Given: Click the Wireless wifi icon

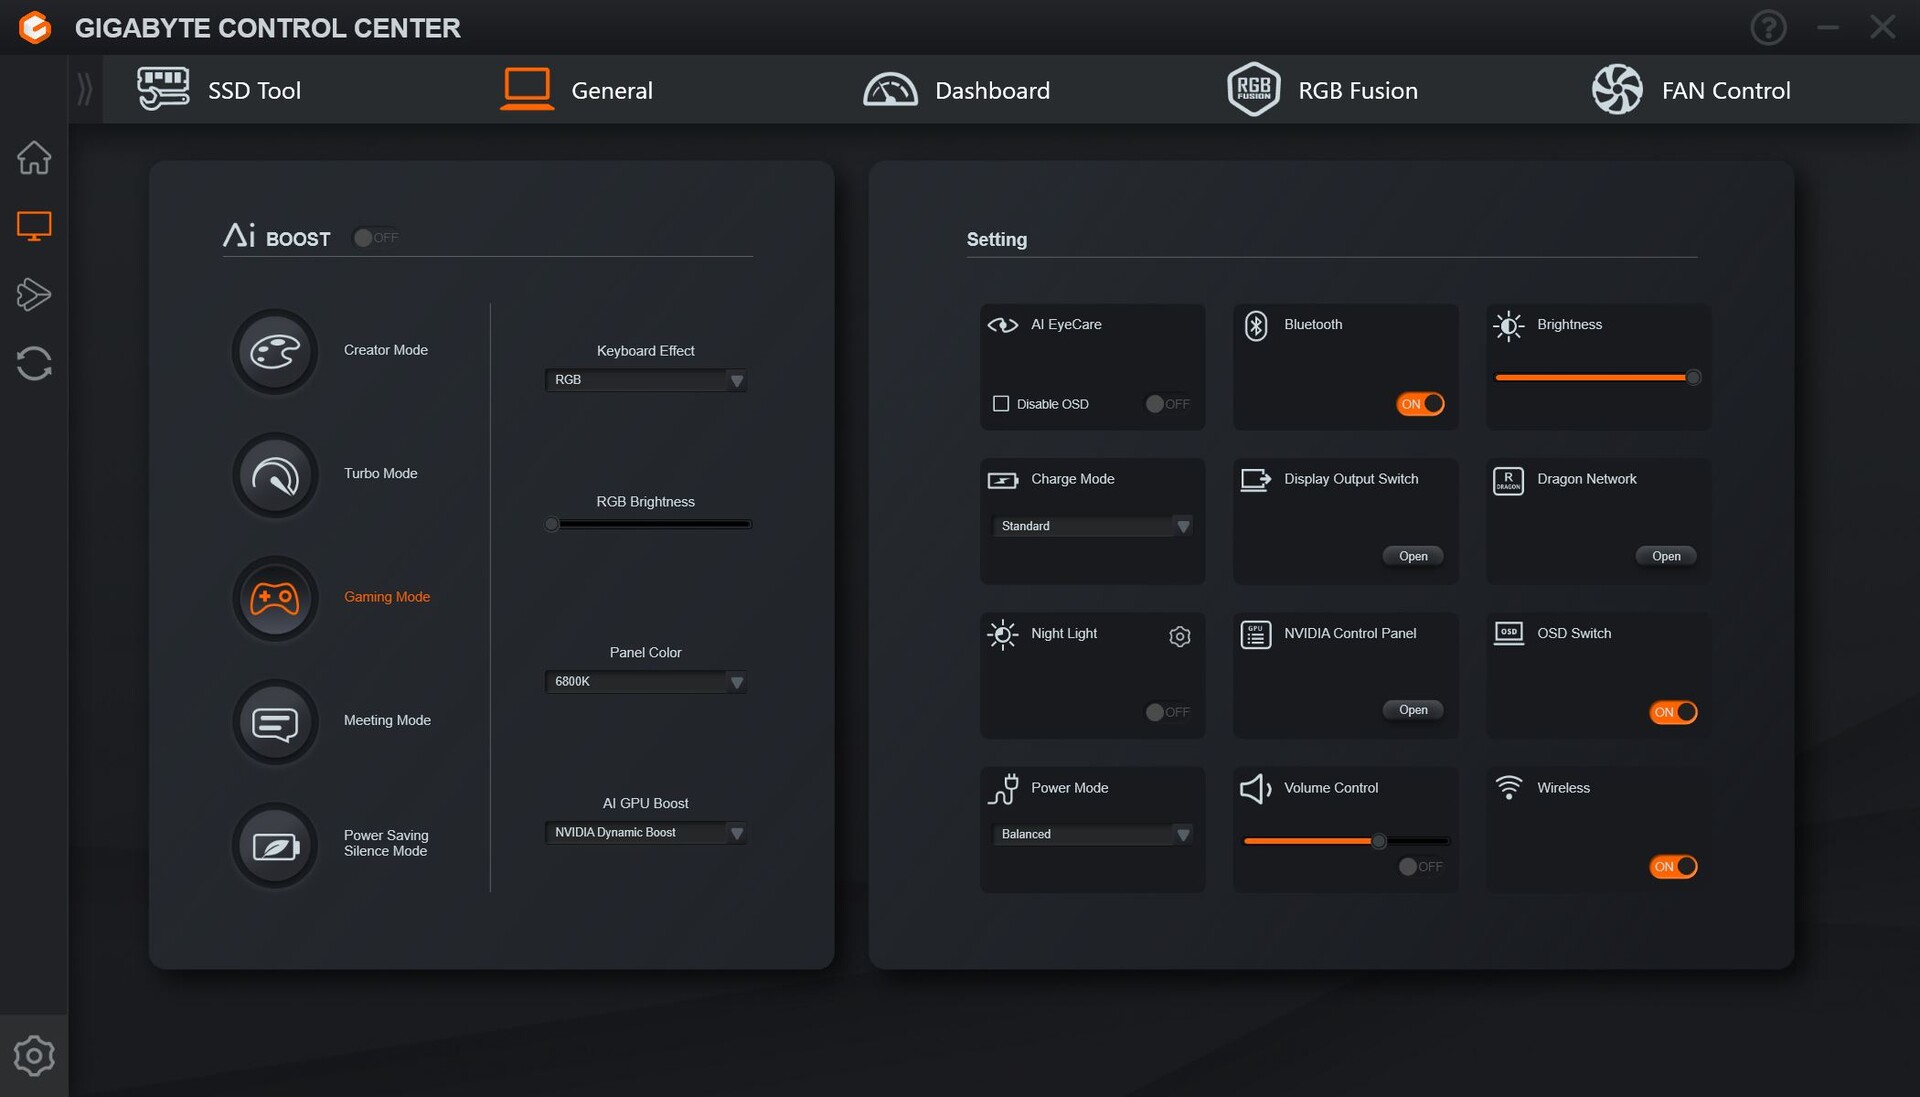Looking at the screenshot, I should 1509,787.
